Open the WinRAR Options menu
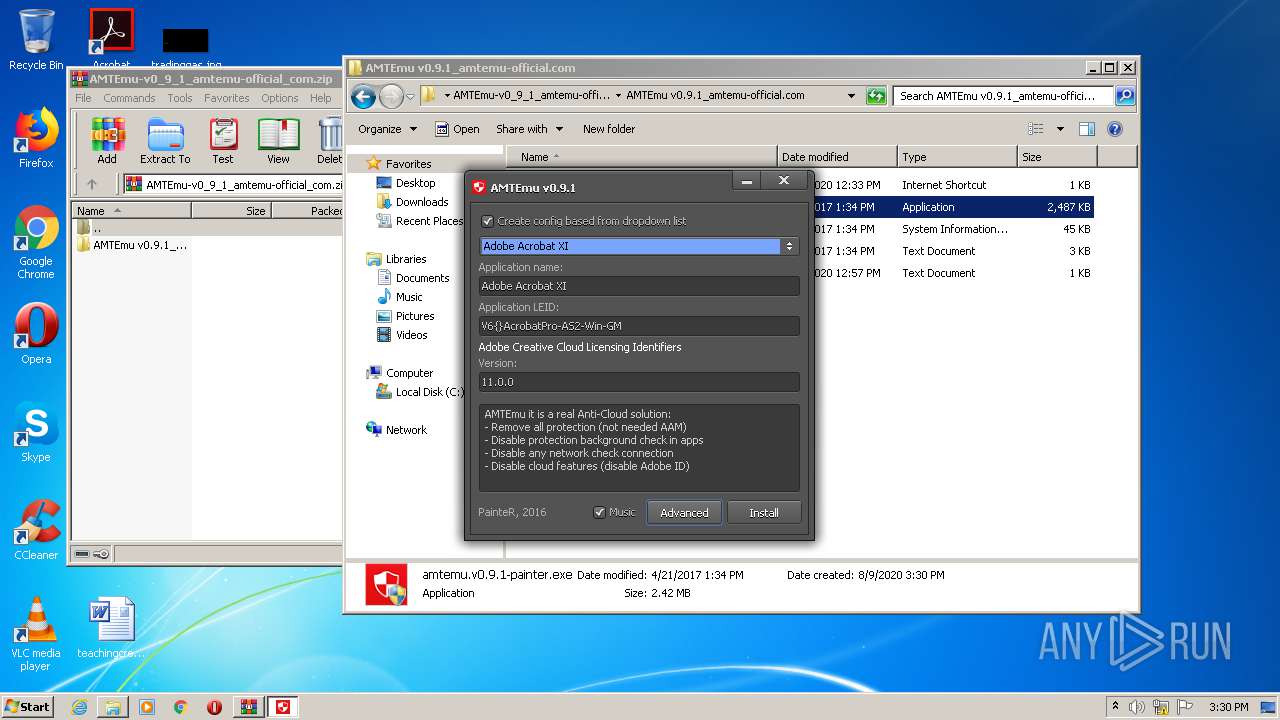Viewport: 1280px width, 720px height. [x=280, y=98]
